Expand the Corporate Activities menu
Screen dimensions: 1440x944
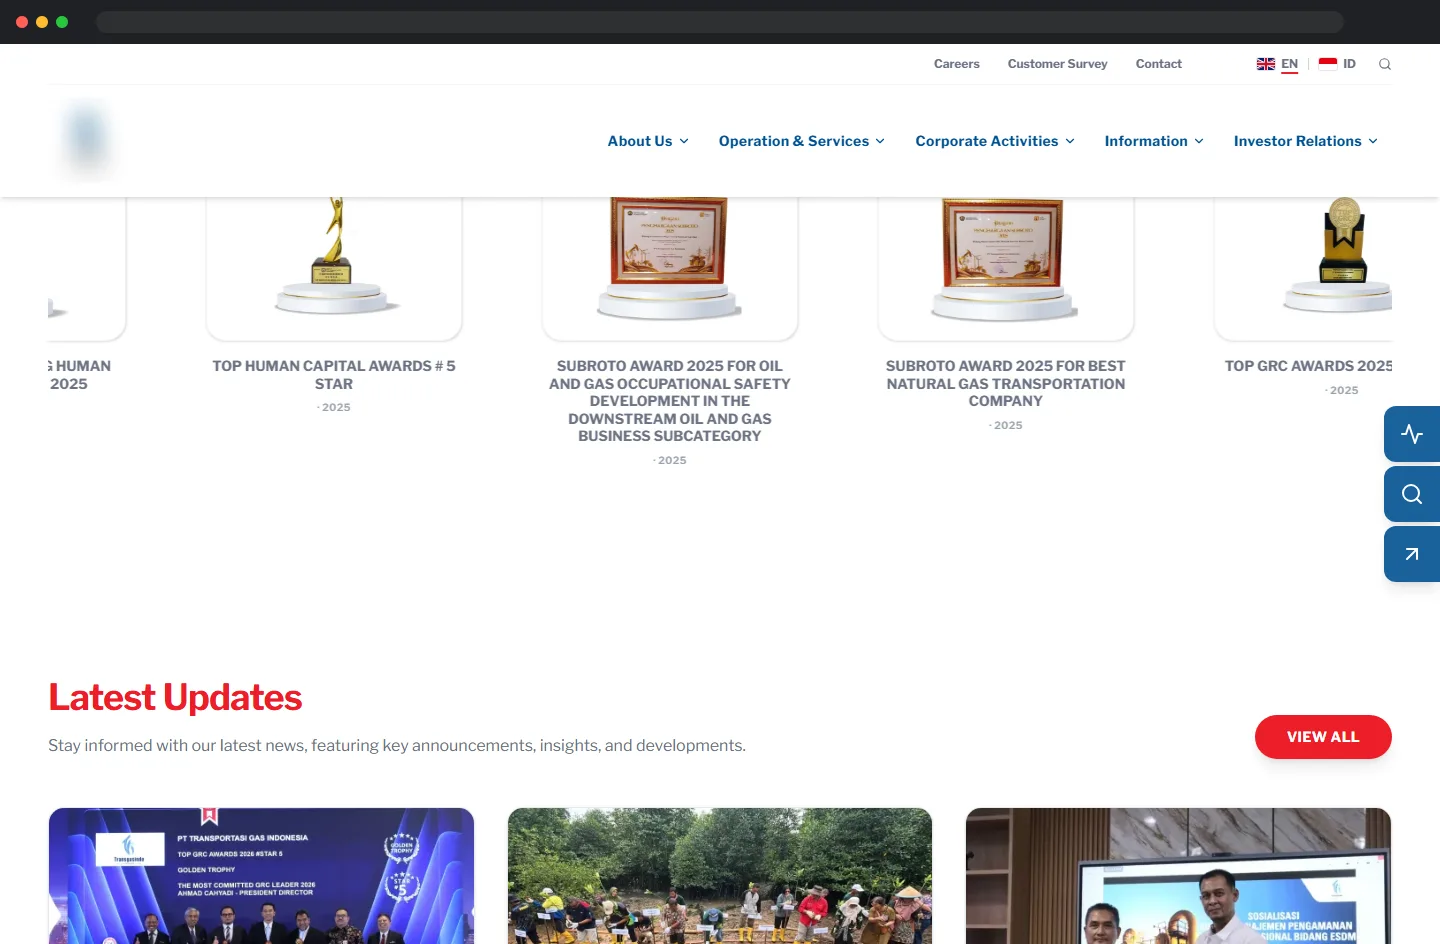995,141
